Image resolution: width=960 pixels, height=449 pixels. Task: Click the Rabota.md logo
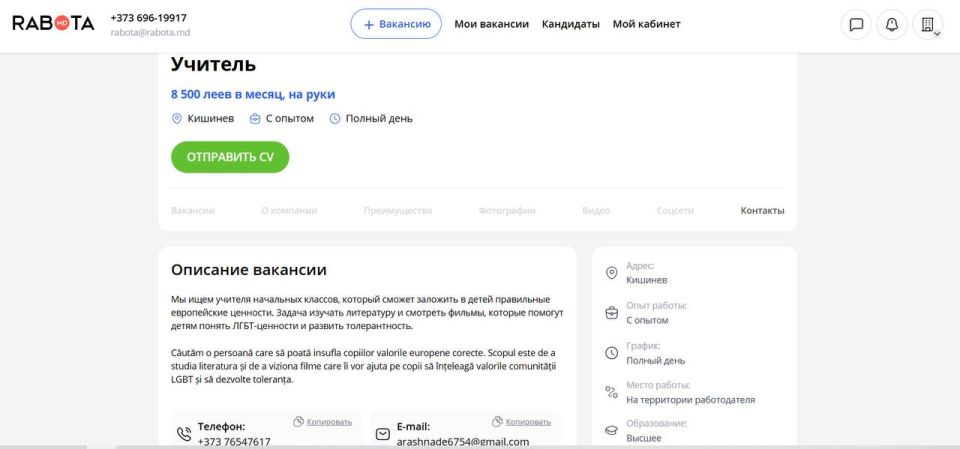pos(53,23)
